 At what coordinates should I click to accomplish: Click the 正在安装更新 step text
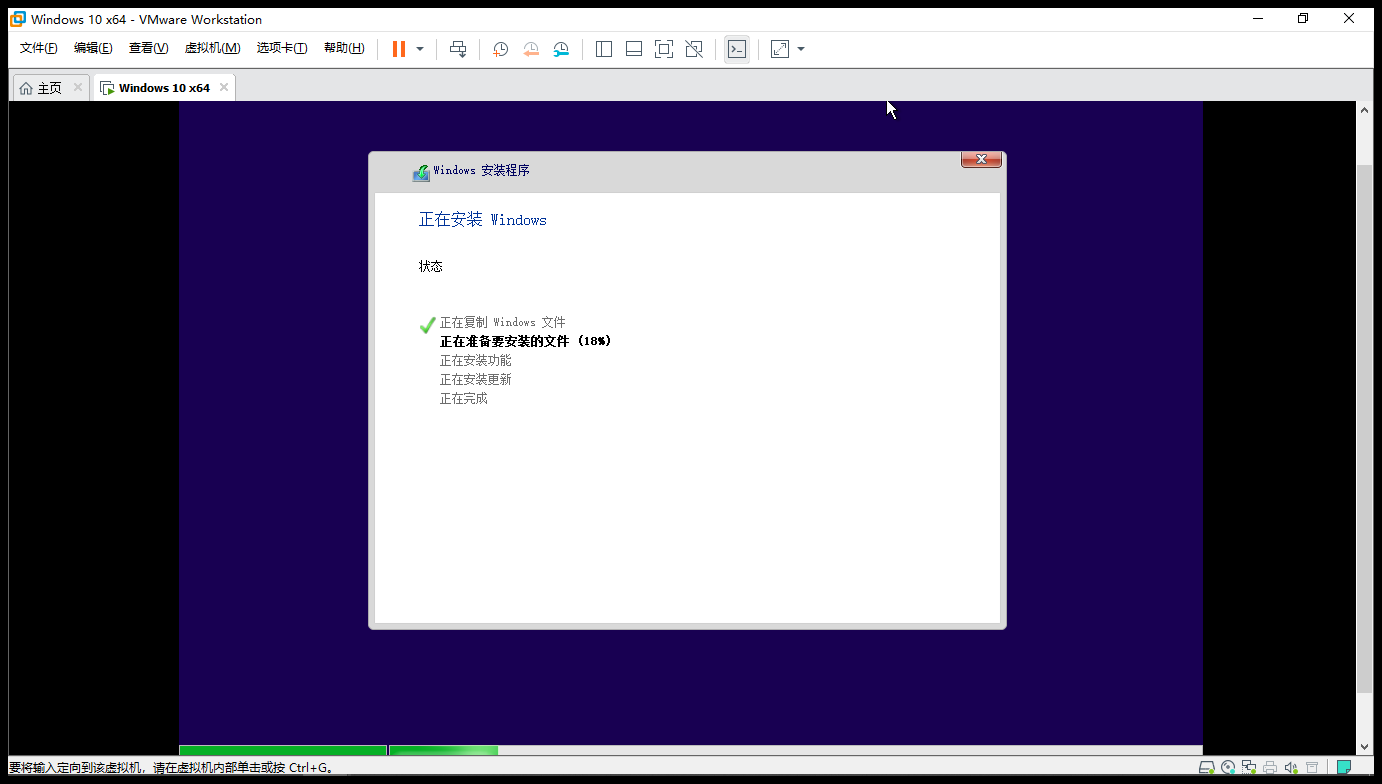(x=476, y=380)
